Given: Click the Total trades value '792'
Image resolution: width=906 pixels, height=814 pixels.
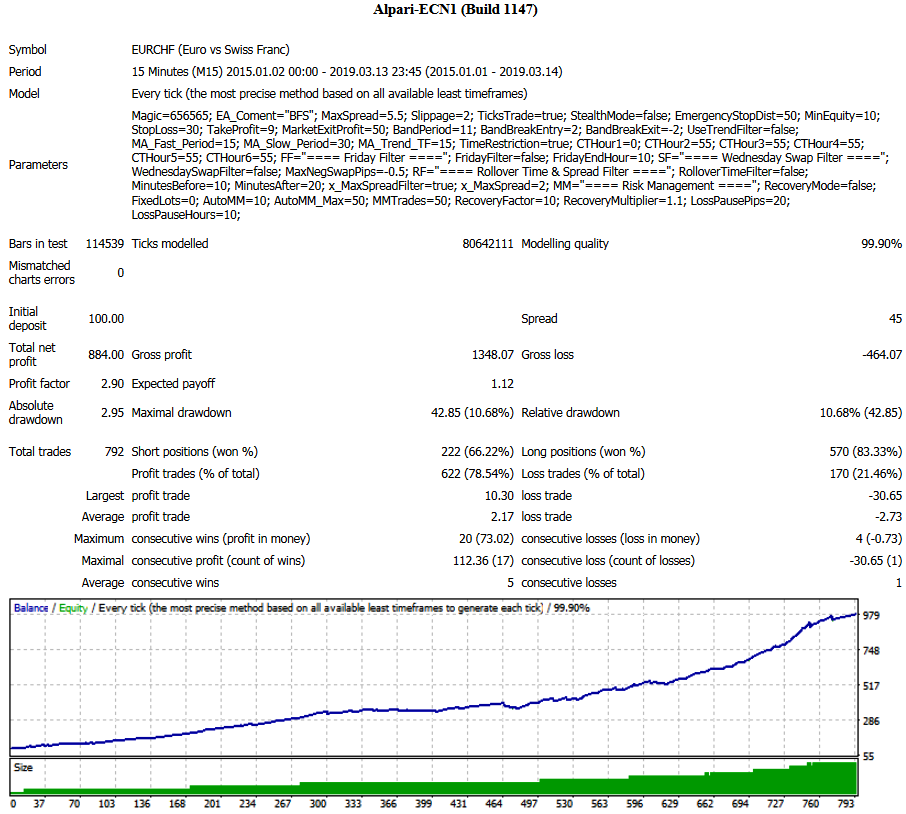Looking at the screenshot, I should [114, 452].
